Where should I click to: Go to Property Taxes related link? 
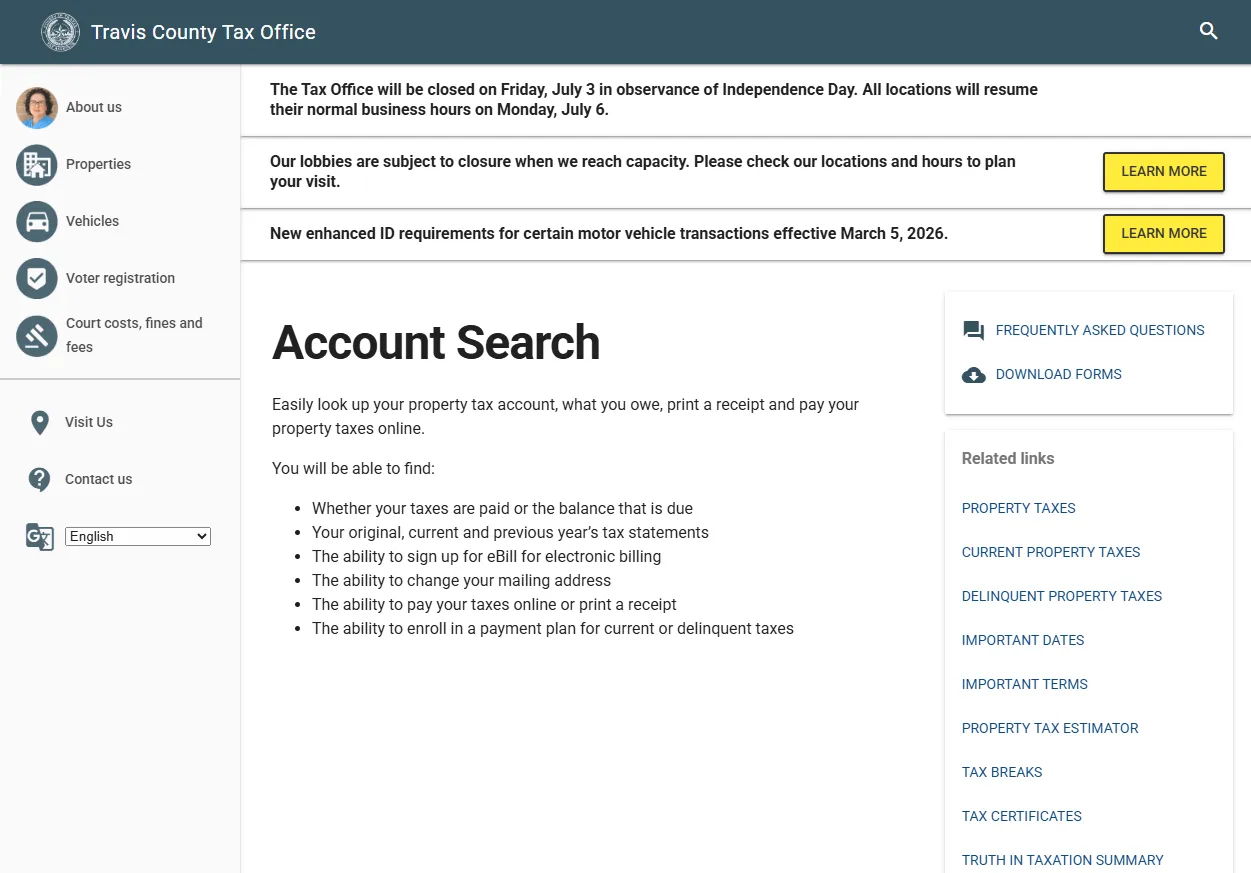coord(1019,508)
